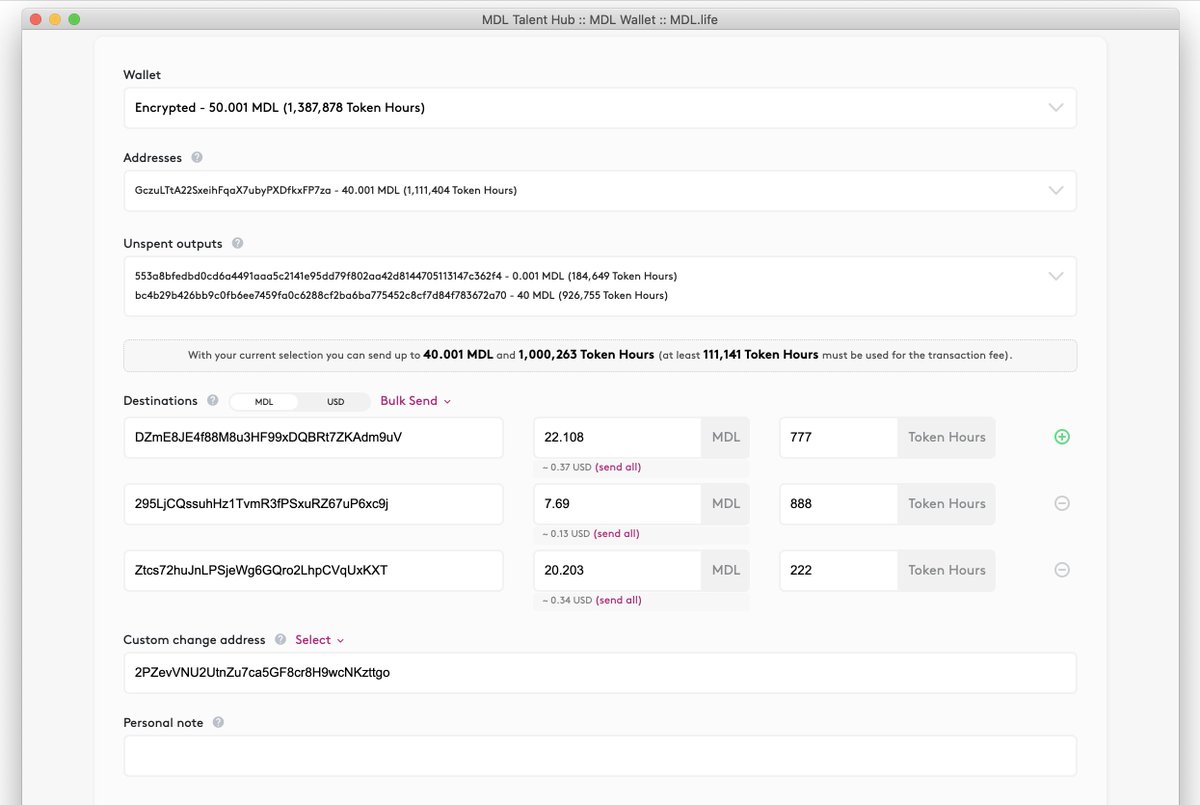Image resolution: width=1200 pixels, height=805 pixels.
Task: Click the ~0.37 USD estimate text
Action: tap(566, 467)
